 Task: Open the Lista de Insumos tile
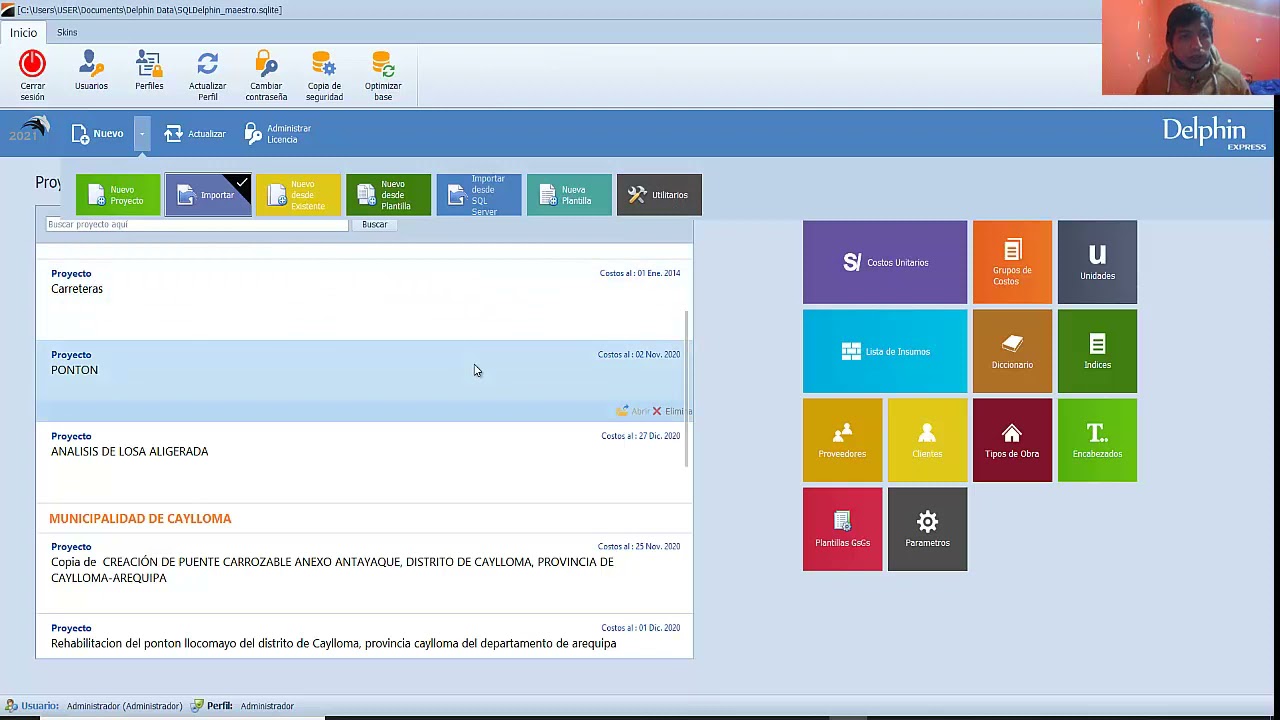(885, 351)
